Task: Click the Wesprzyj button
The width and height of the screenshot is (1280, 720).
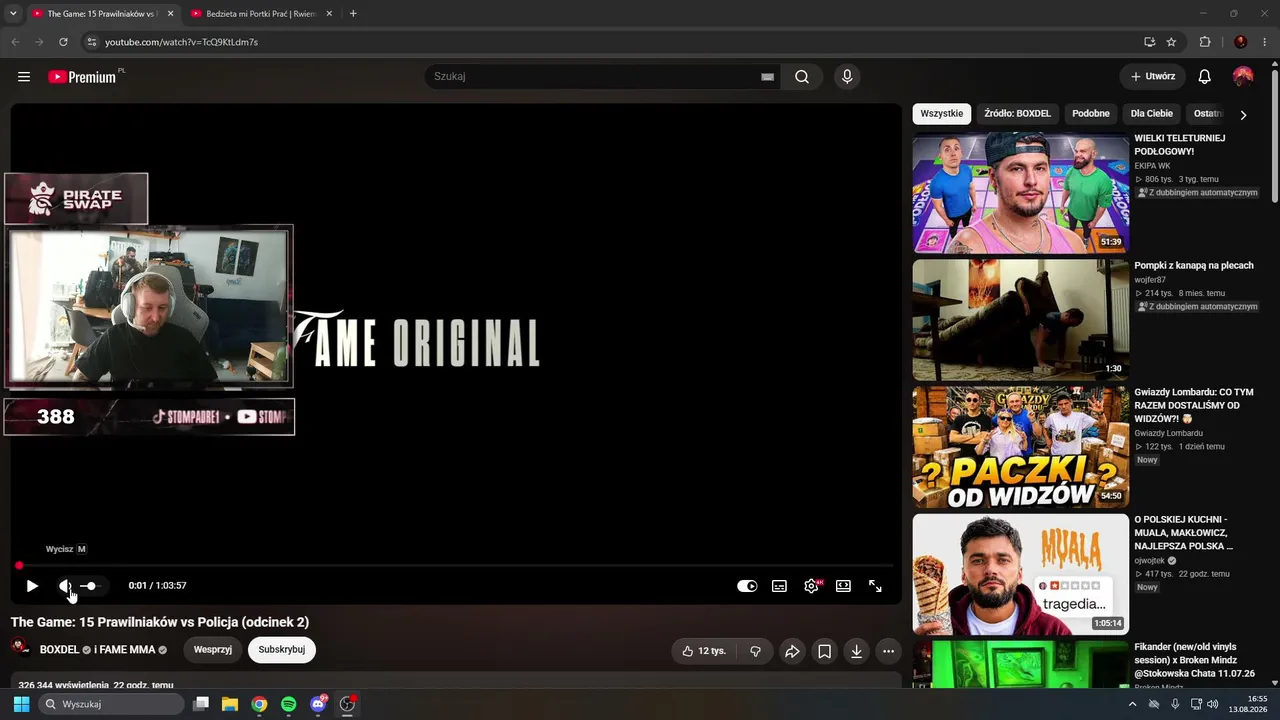Action: (213, 650)
